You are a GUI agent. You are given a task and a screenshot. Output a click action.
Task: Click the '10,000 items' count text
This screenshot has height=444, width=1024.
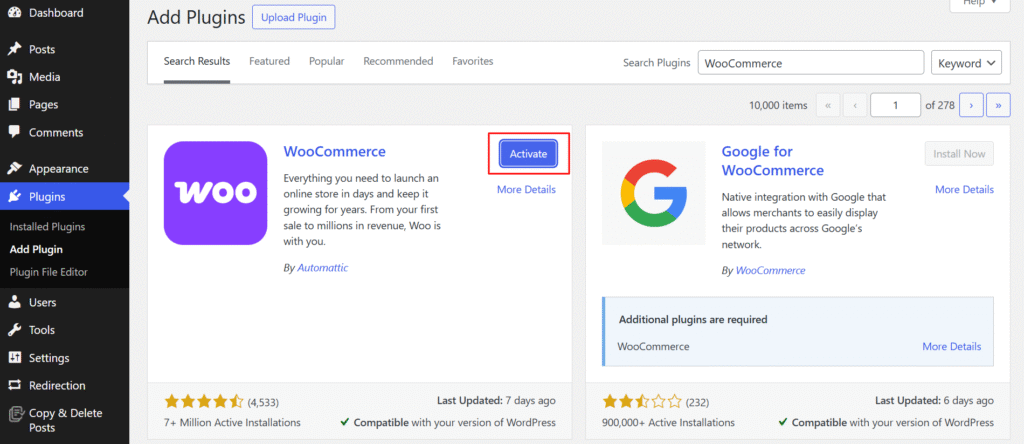778,105
